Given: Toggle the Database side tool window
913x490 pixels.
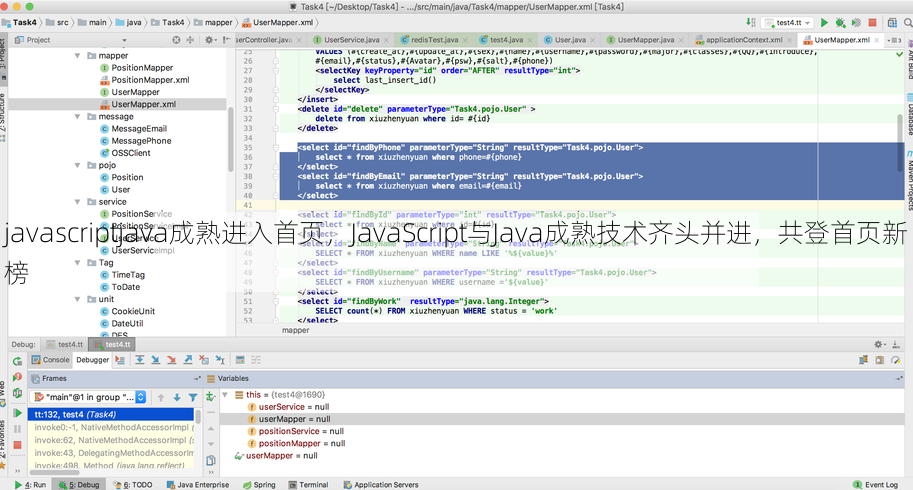Looking at the screenshot, I should [910, 114].
